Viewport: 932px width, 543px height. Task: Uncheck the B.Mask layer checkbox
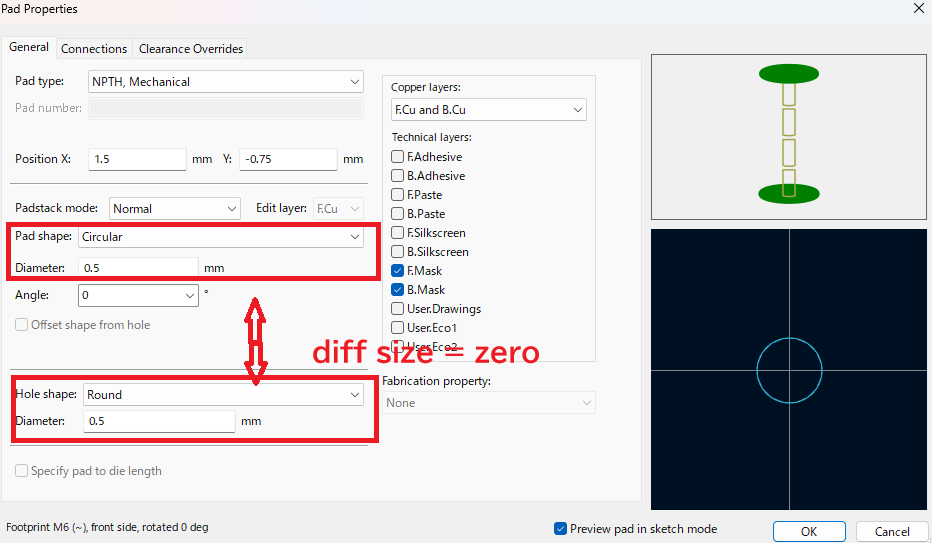coord(398,290)
